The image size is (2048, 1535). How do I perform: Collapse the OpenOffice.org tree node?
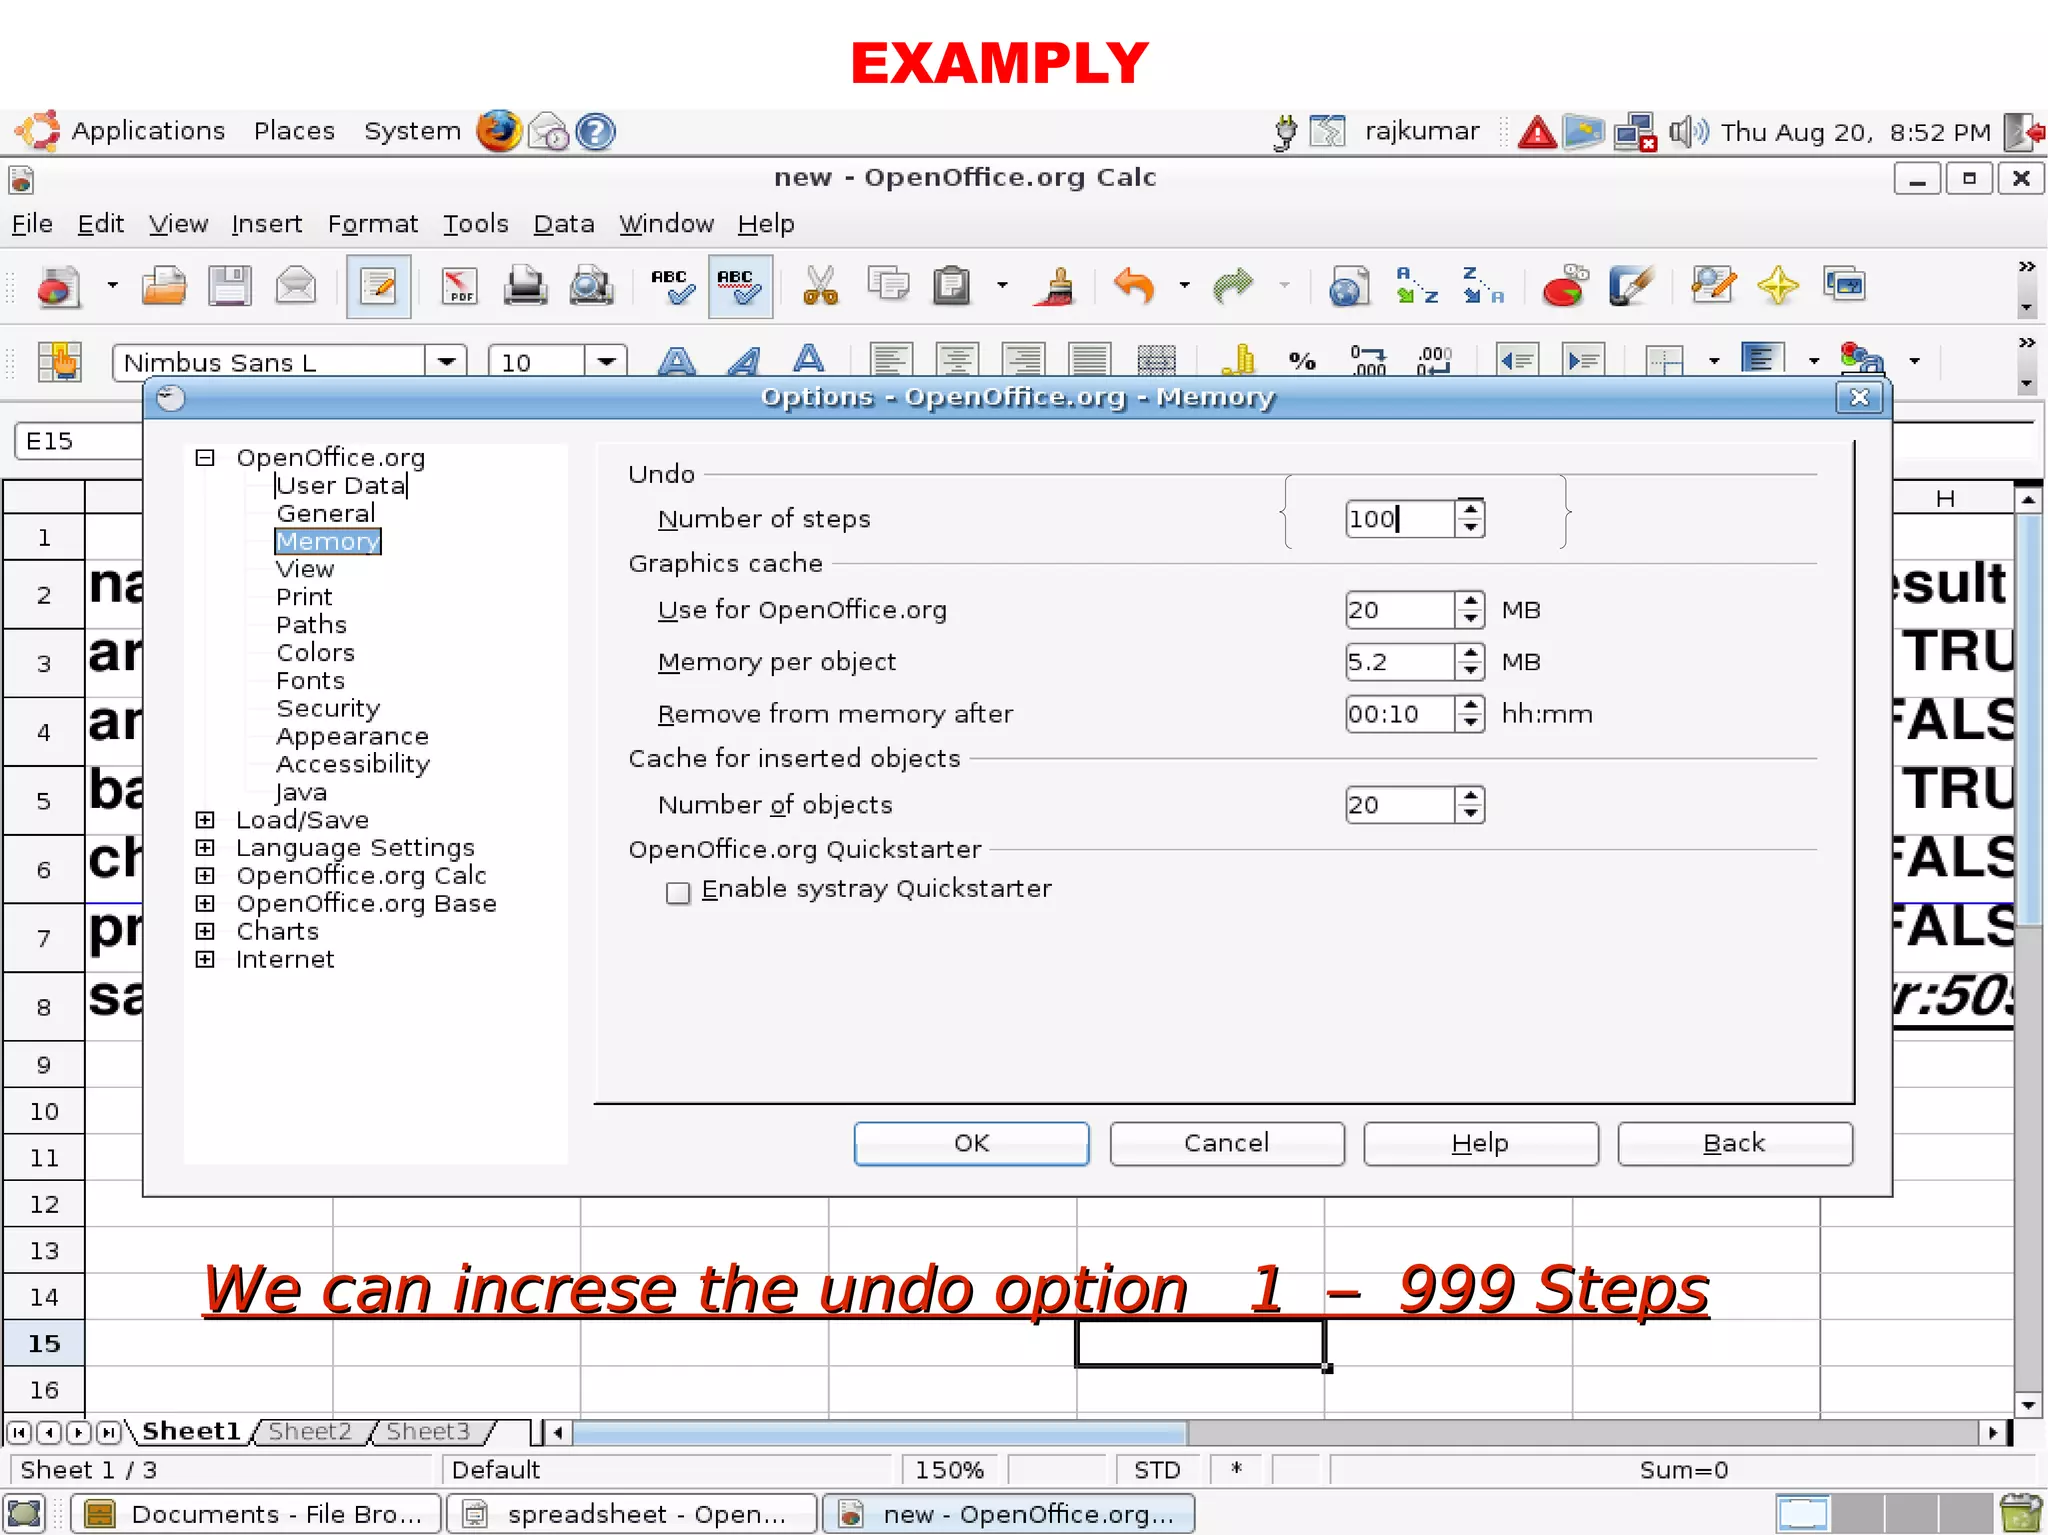tap(205, 458)
